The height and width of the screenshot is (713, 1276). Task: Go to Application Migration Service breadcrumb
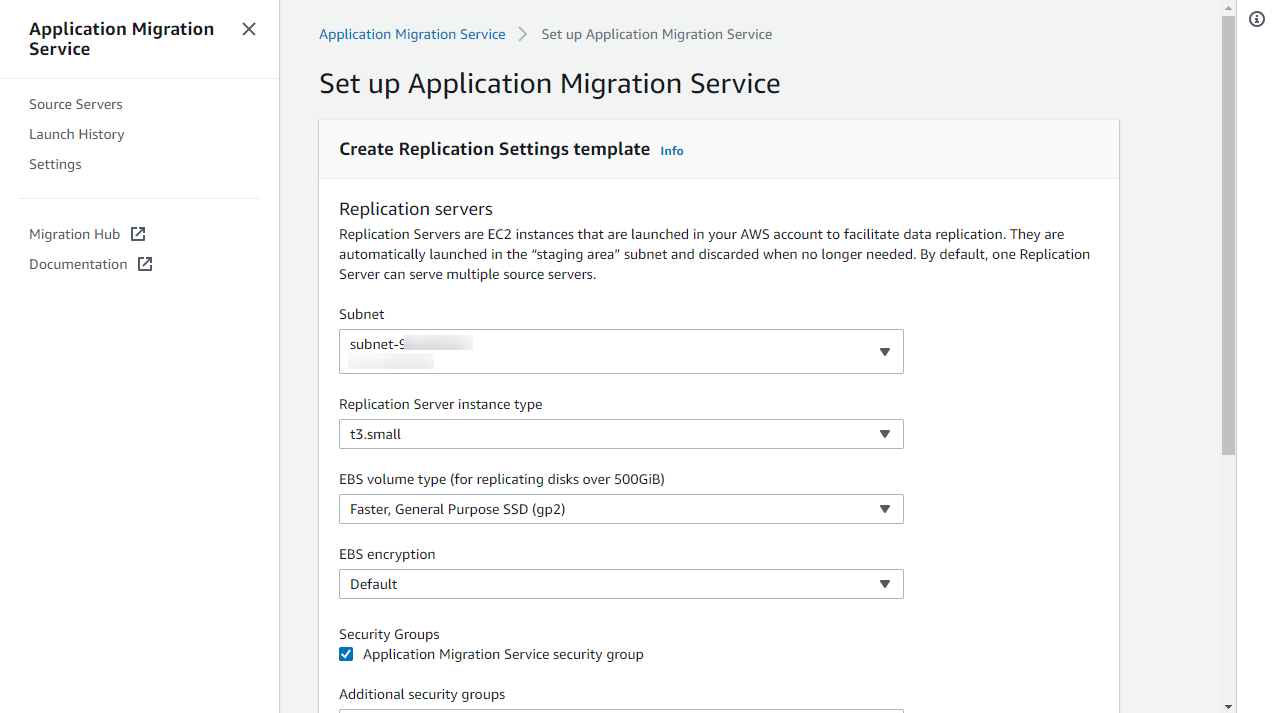412,34
